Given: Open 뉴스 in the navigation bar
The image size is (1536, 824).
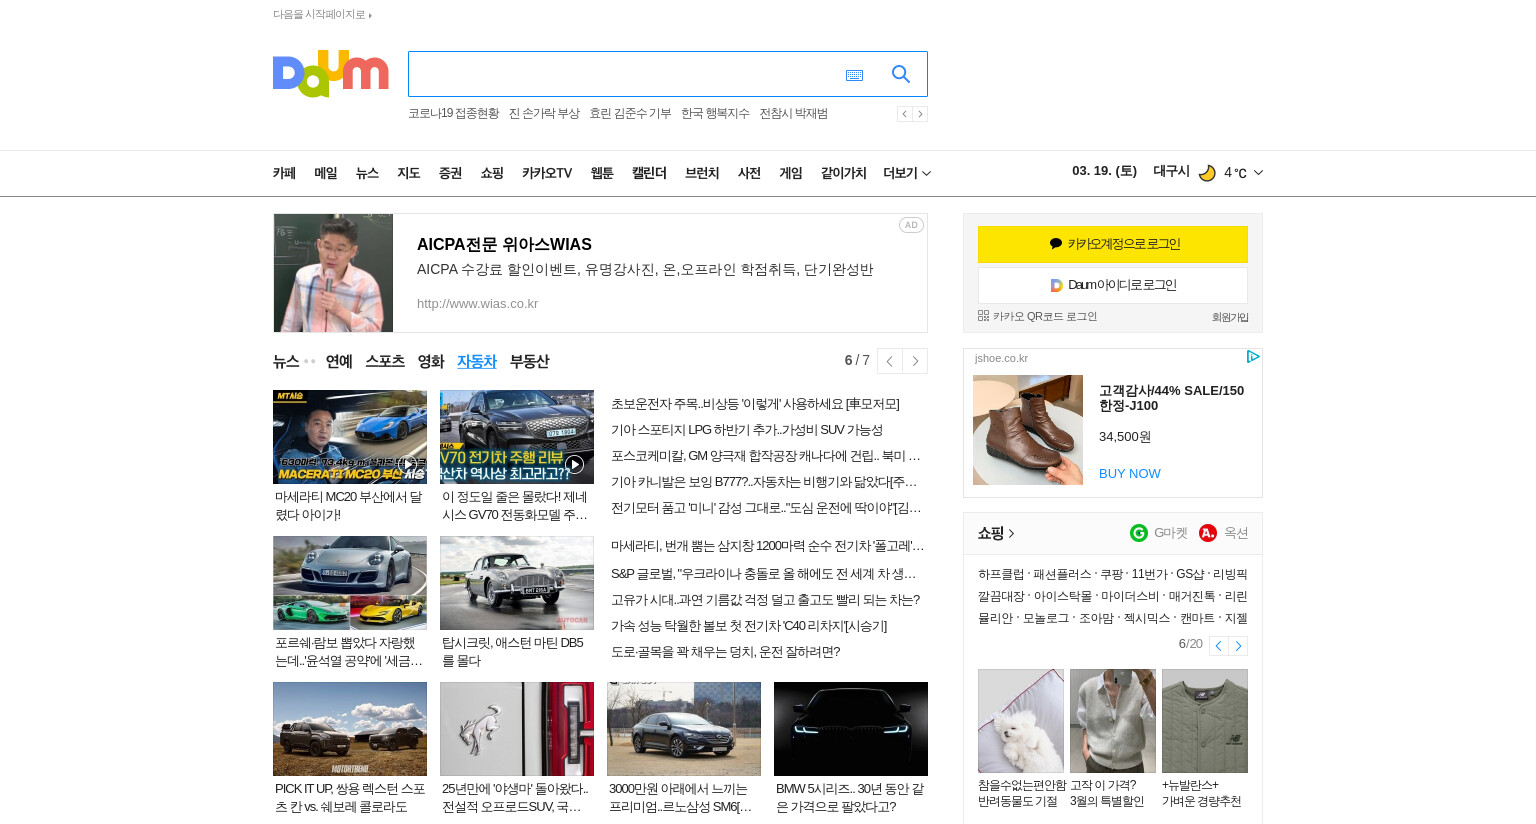Looking at the screenshot, I should [x=367, y=173].
